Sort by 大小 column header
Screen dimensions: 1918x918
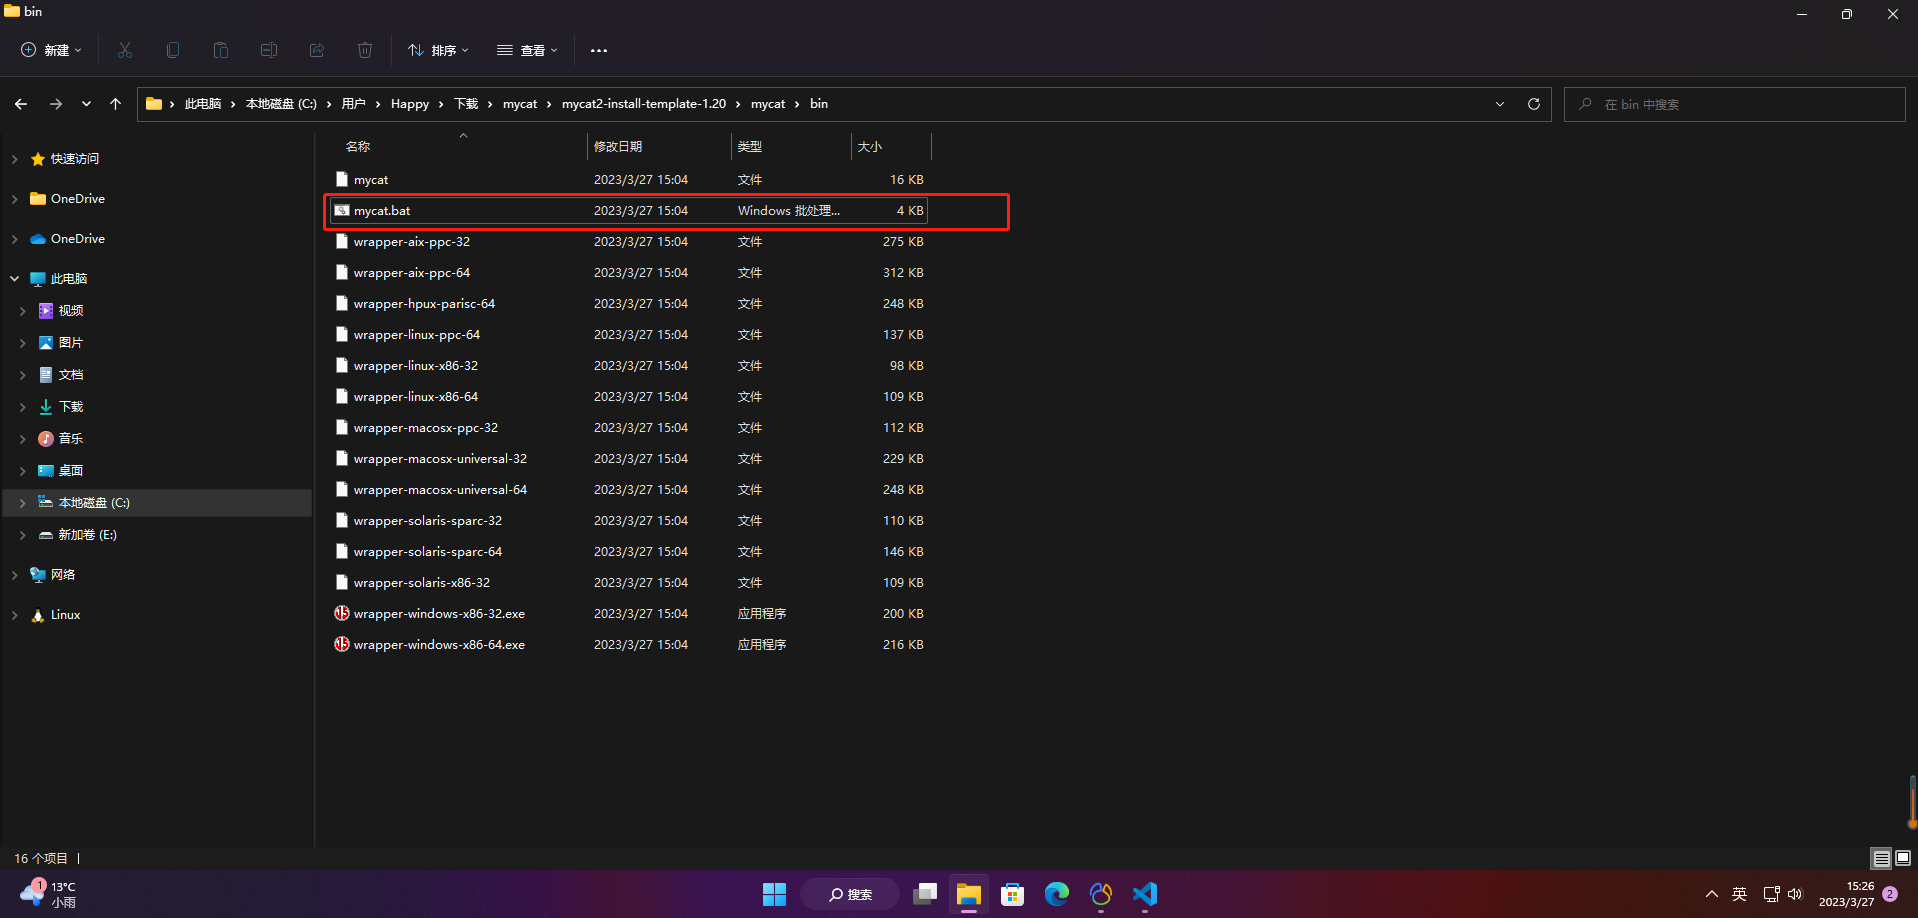pyautogui.click(x=870, y=147)
